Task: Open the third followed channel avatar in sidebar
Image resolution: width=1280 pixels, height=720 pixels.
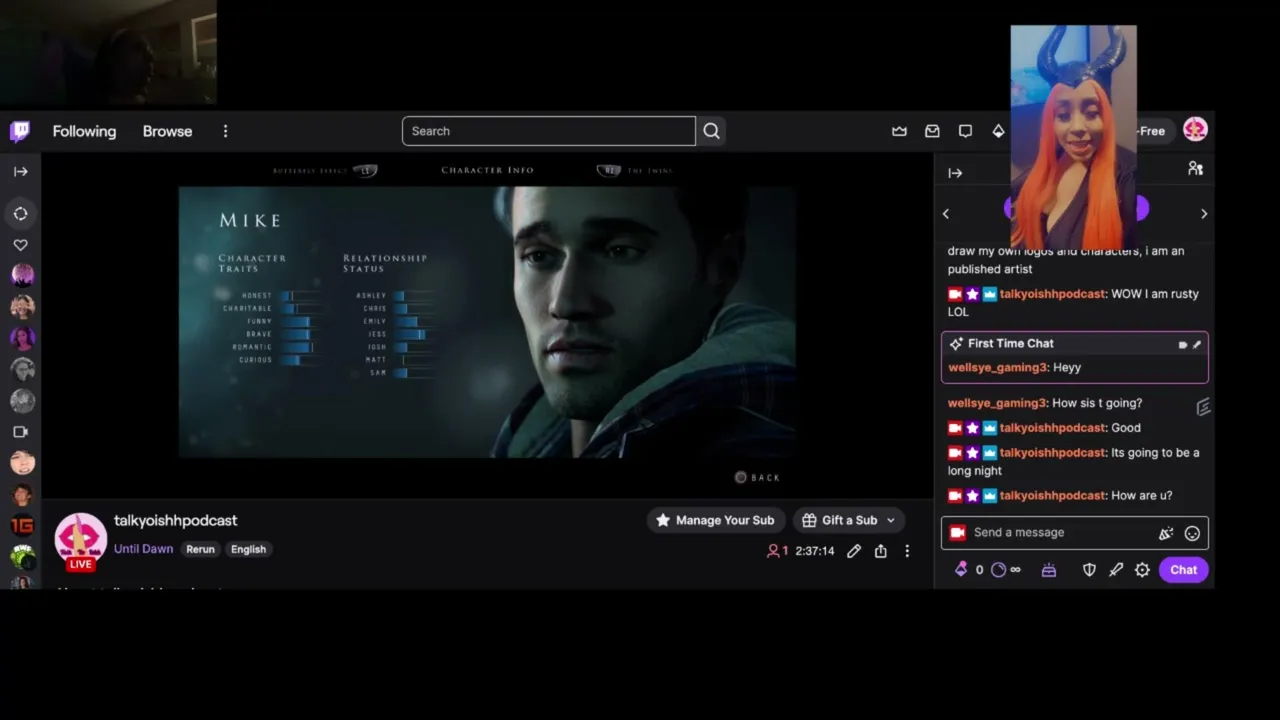Action: point(22,338)
